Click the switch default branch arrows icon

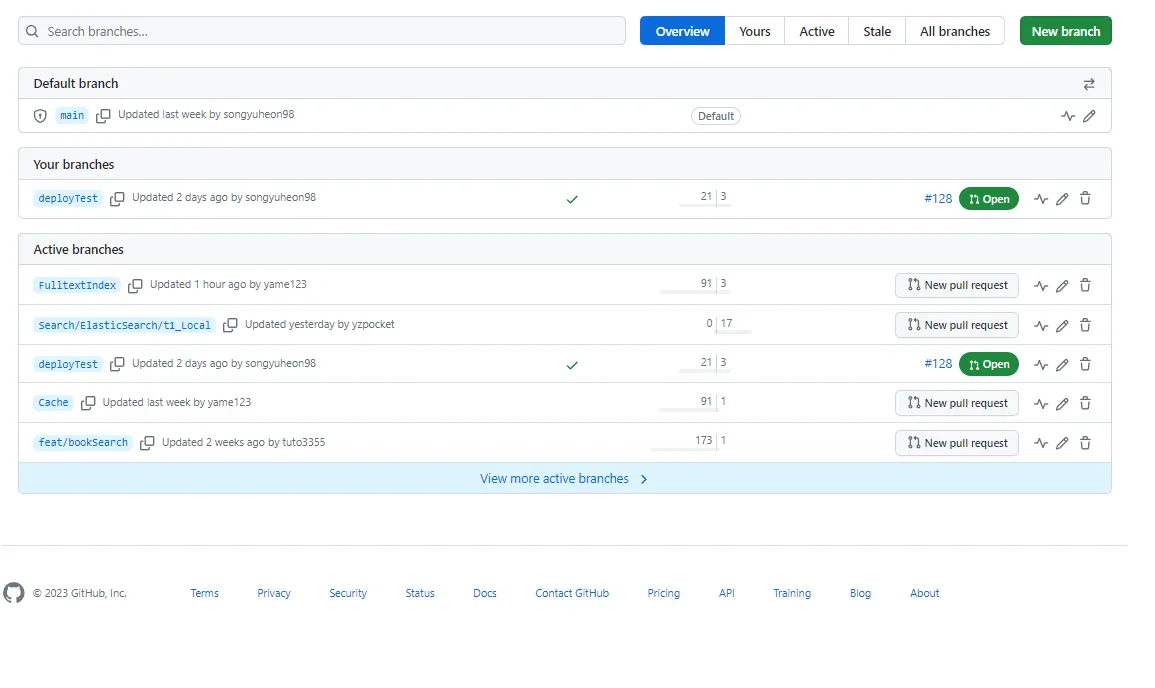1089,84
